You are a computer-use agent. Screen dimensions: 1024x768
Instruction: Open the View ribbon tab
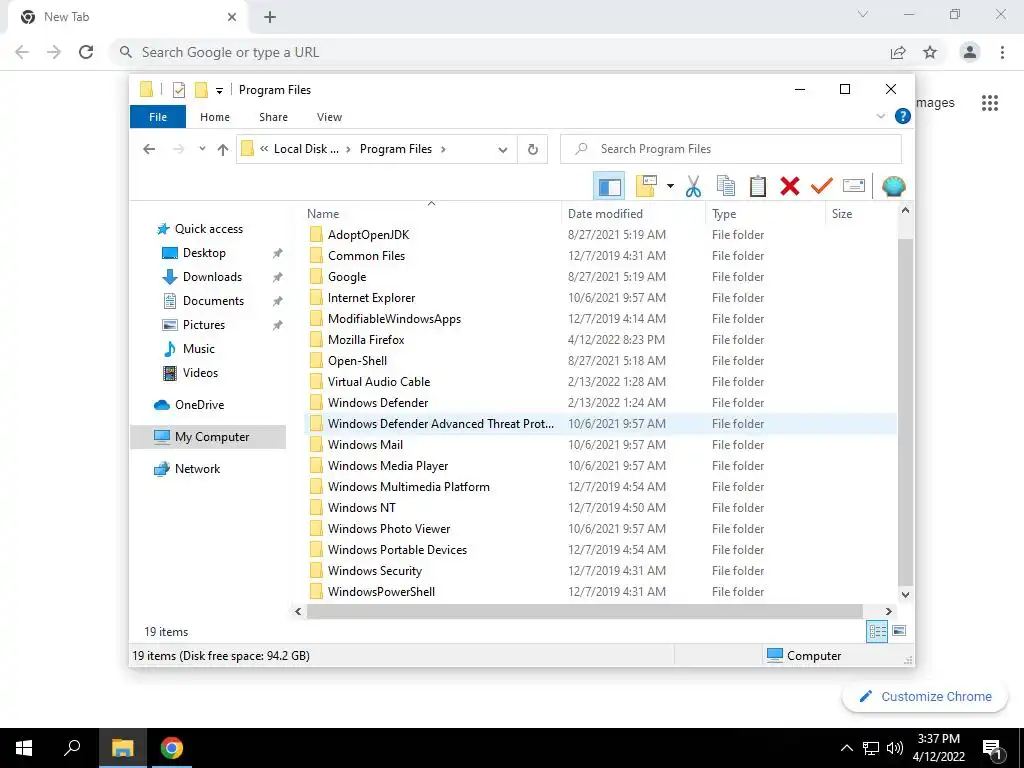point(329,117)
